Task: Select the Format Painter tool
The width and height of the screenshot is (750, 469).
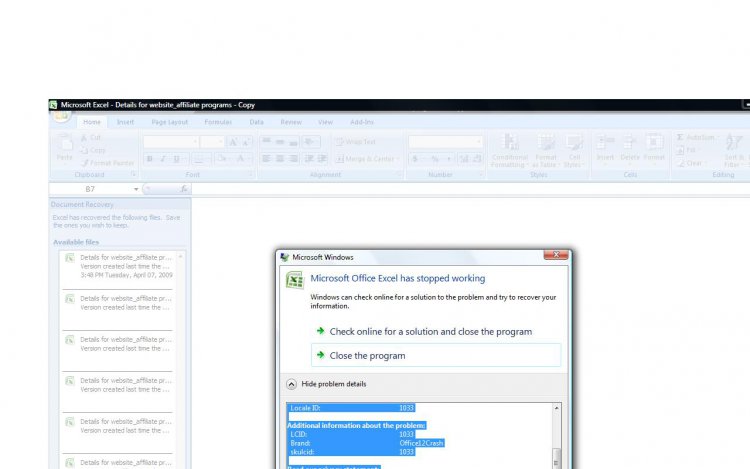Action: (108, 163)
